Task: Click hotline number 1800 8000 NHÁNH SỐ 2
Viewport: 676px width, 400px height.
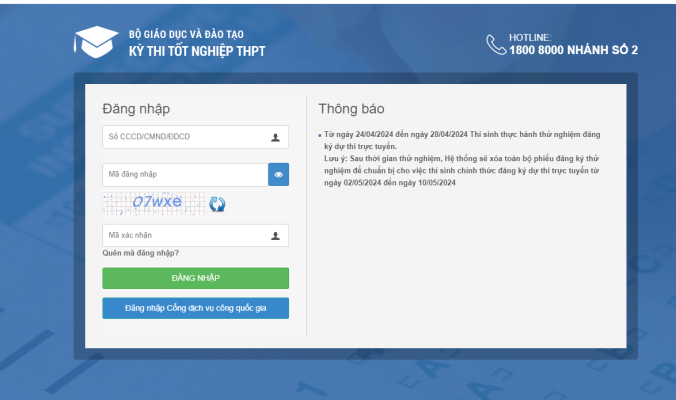Action: point(573,50)
